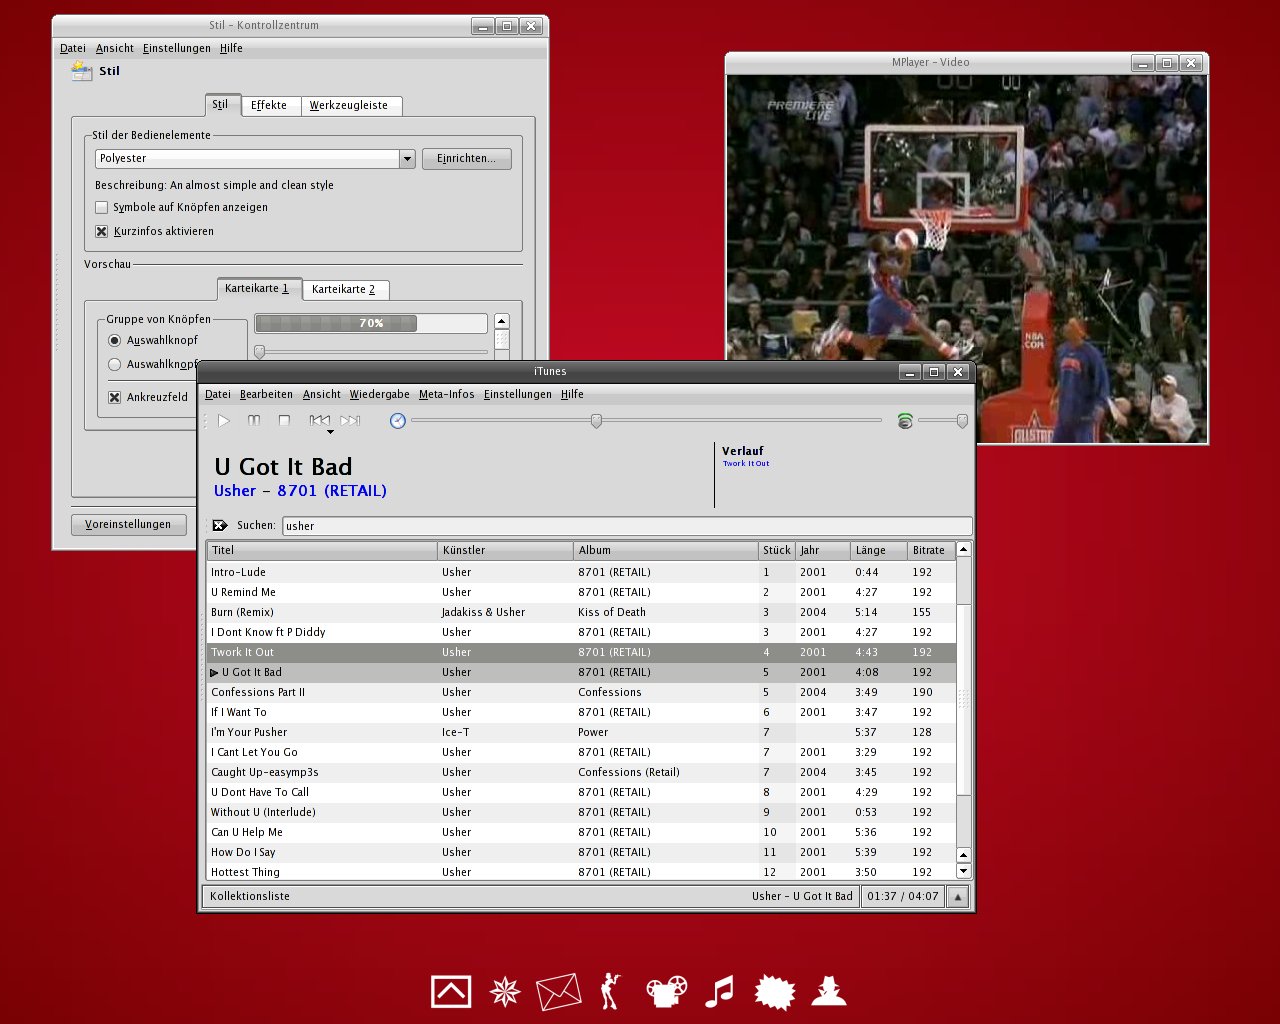This screenshot has height=1024, width=1280.
Task: Uncheck 'Kurzinfos aktivieren' checkbox
Action: coord(101,231)
